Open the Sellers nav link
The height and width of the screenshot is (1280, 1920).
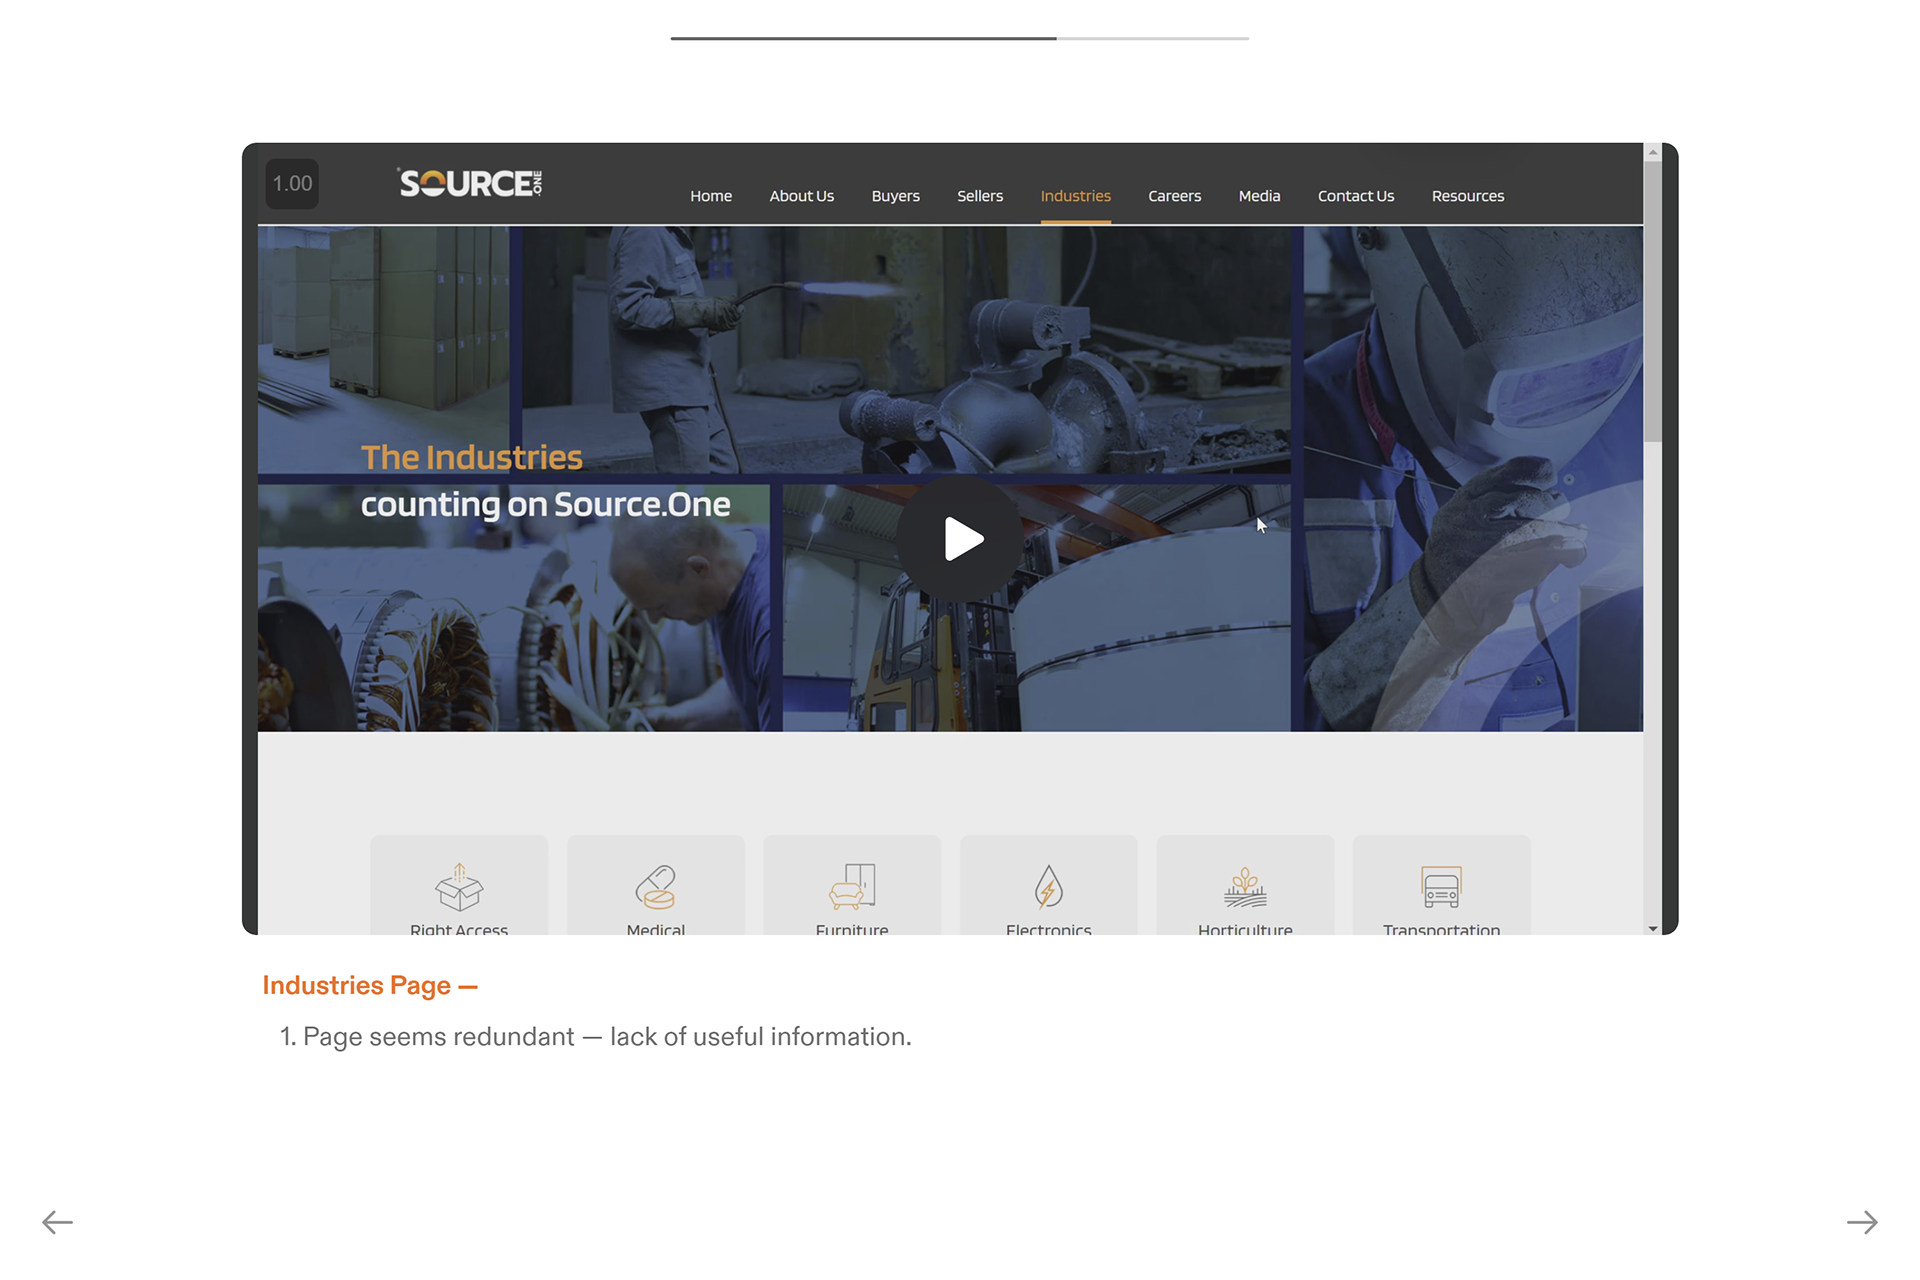coord(979,196)
